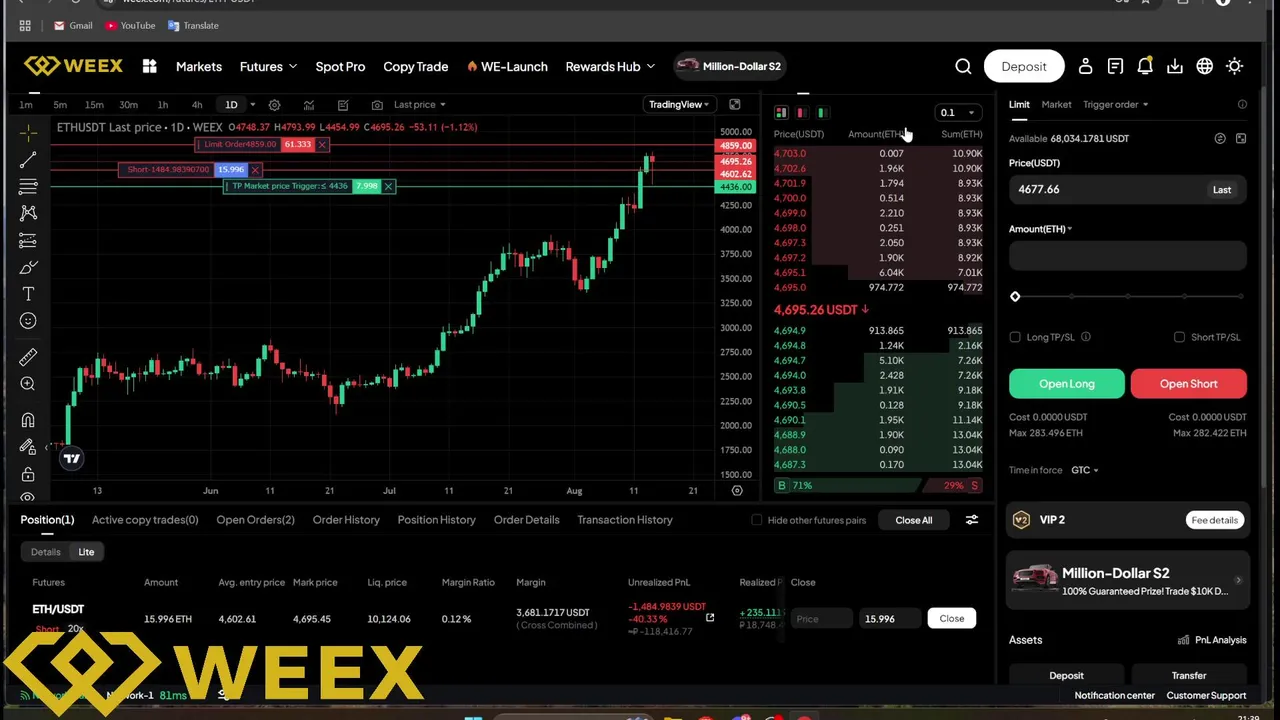Open the Position History tab
Image resolution: width=1280 pixels, height=720 pixels.
click(436, 520)
